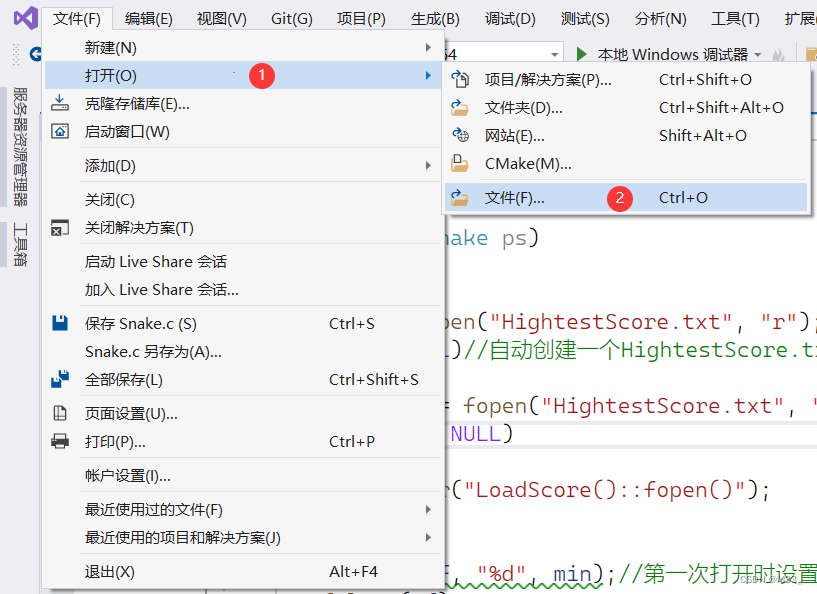Click the CMake open icon

[460, 163]
